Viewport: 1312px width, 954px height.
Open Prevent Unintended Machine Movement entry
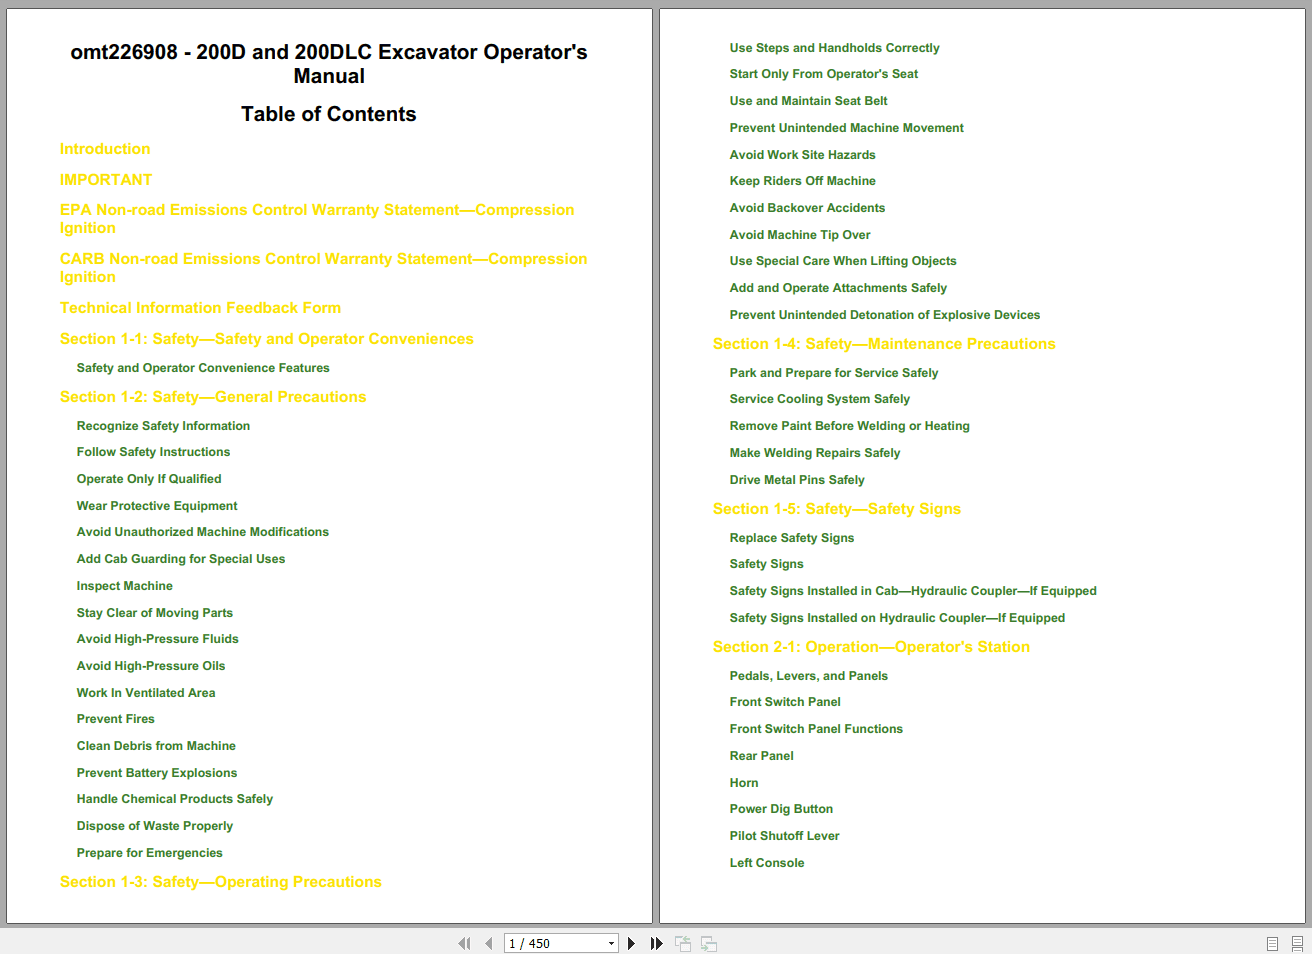click(847, 128)
